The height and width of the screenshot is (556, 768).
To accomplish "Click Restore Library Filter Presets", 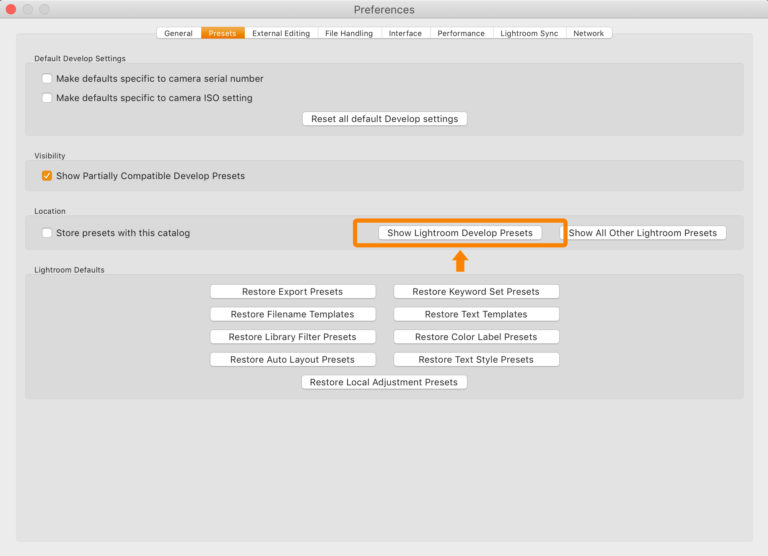I will [x=292, y=337].
